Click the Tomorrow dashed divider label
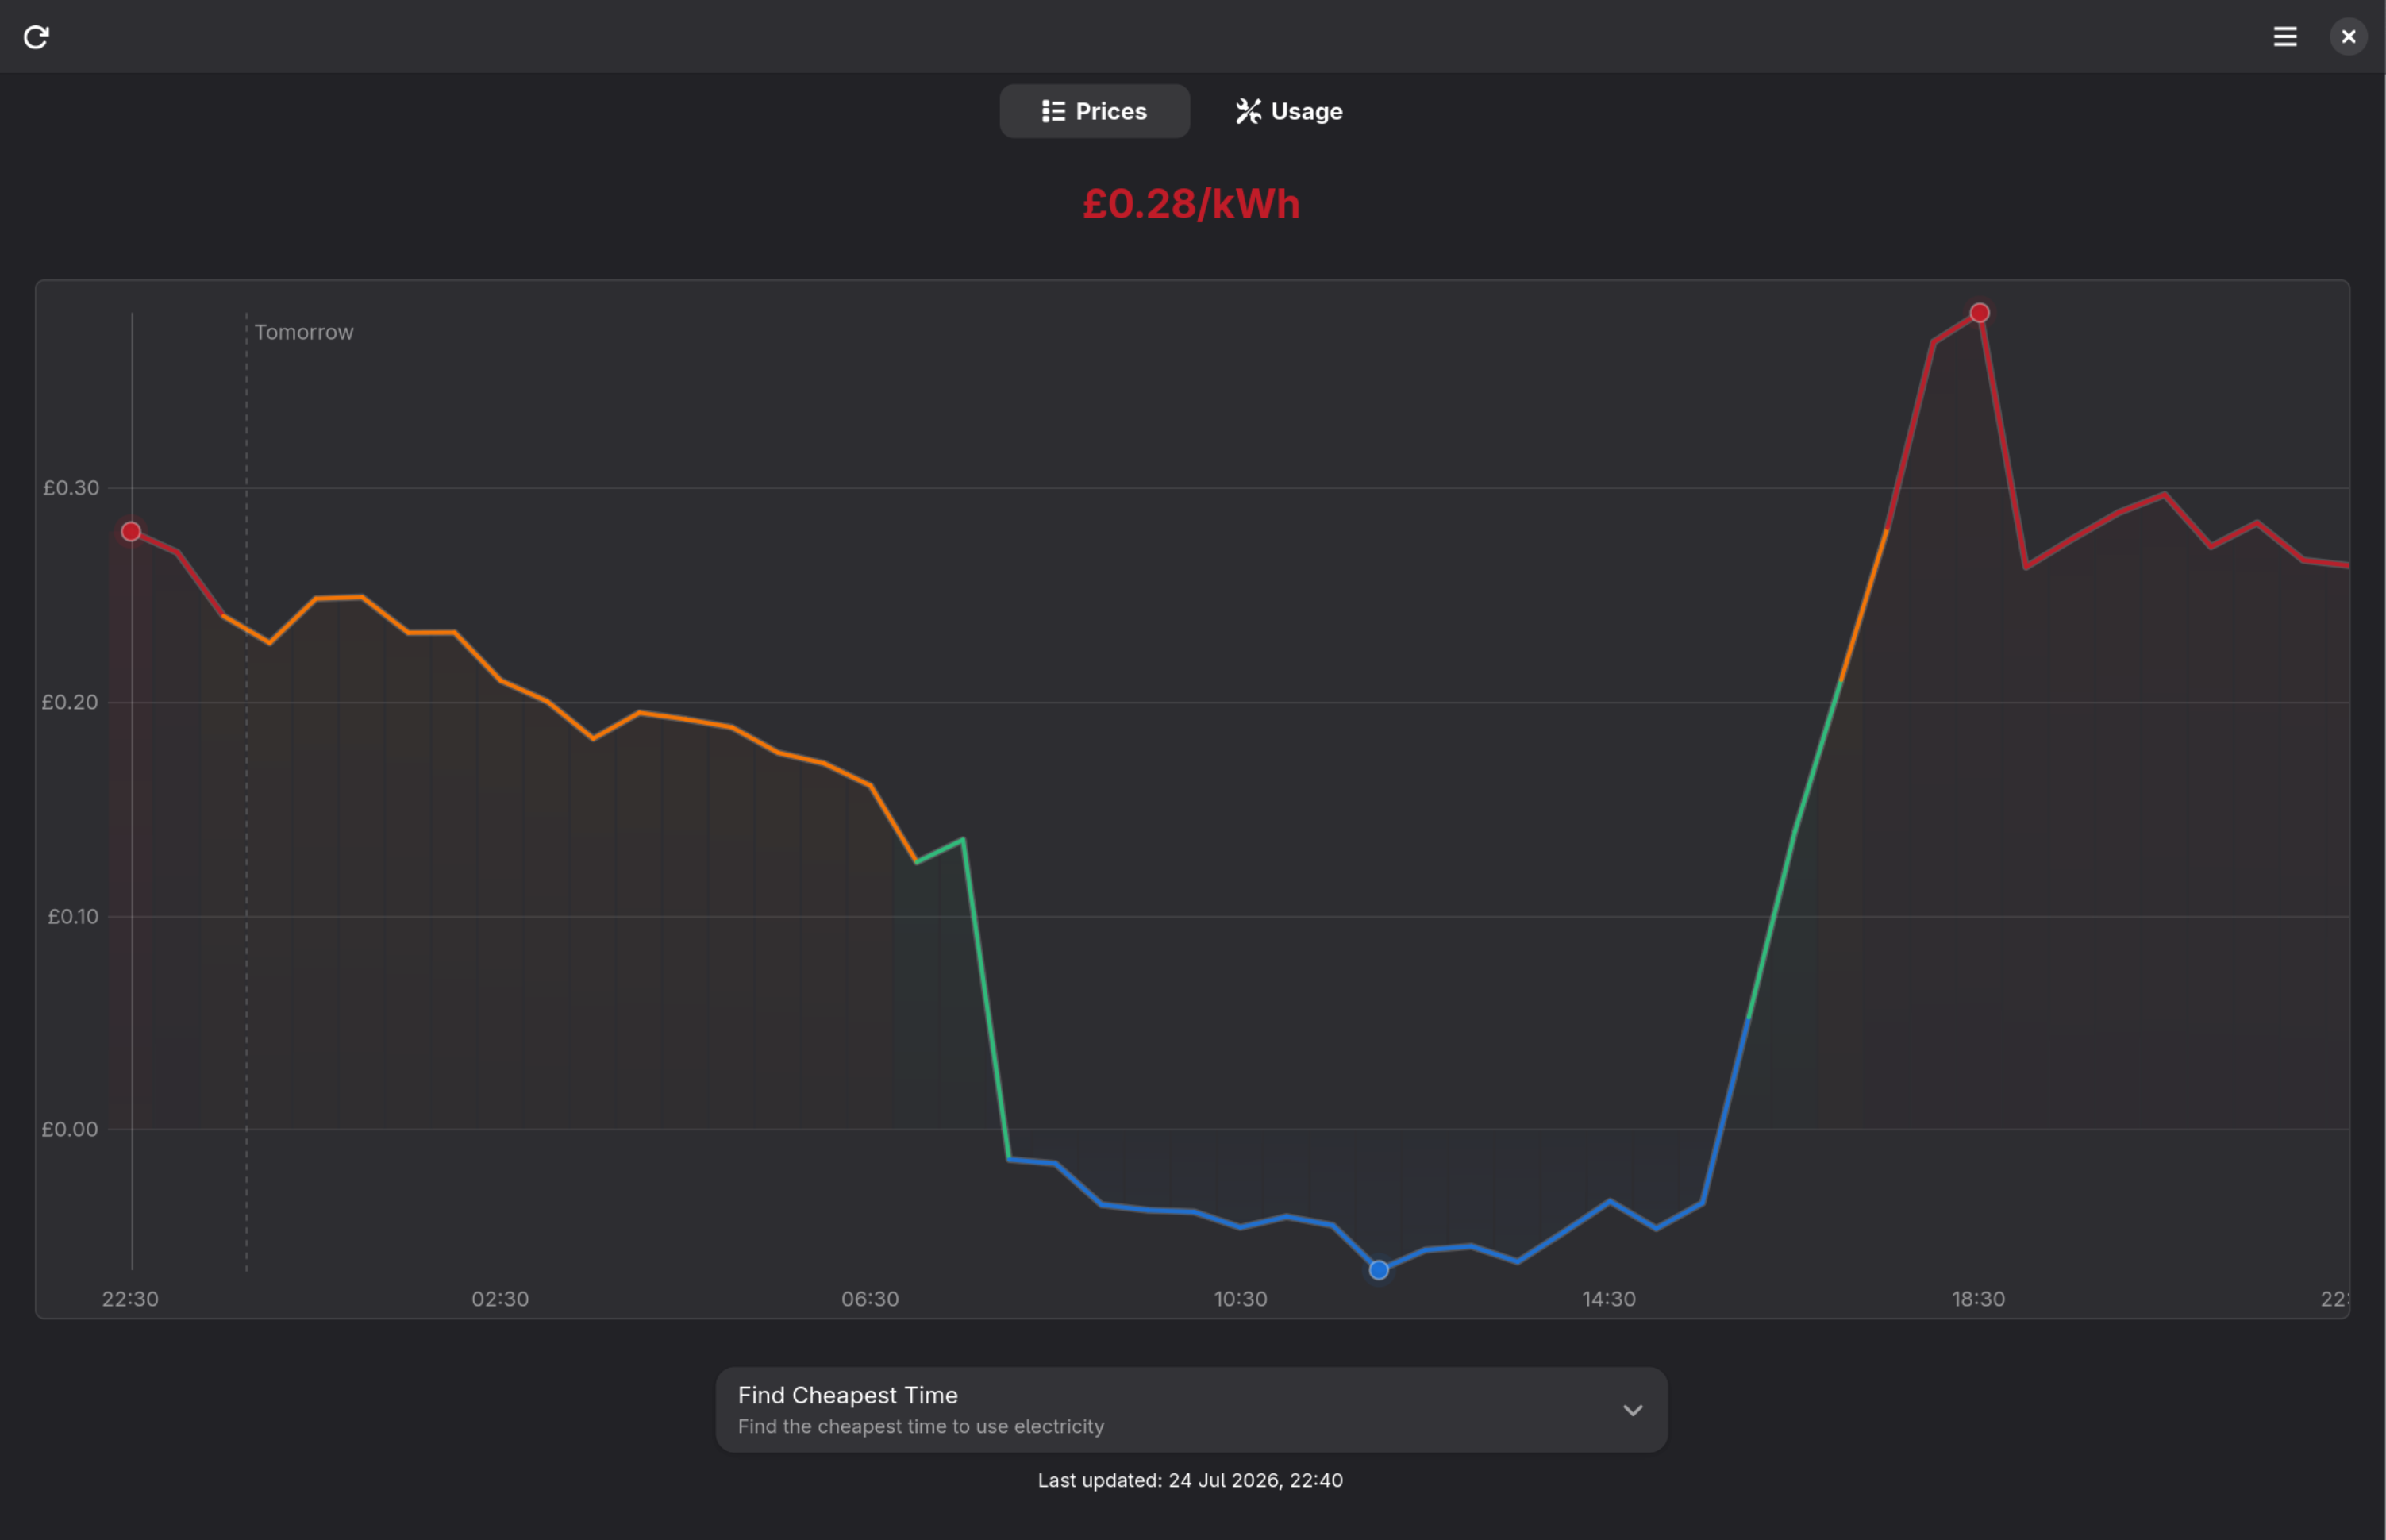The height and width of the screenshot is (1540, 2386). point(304,332)
